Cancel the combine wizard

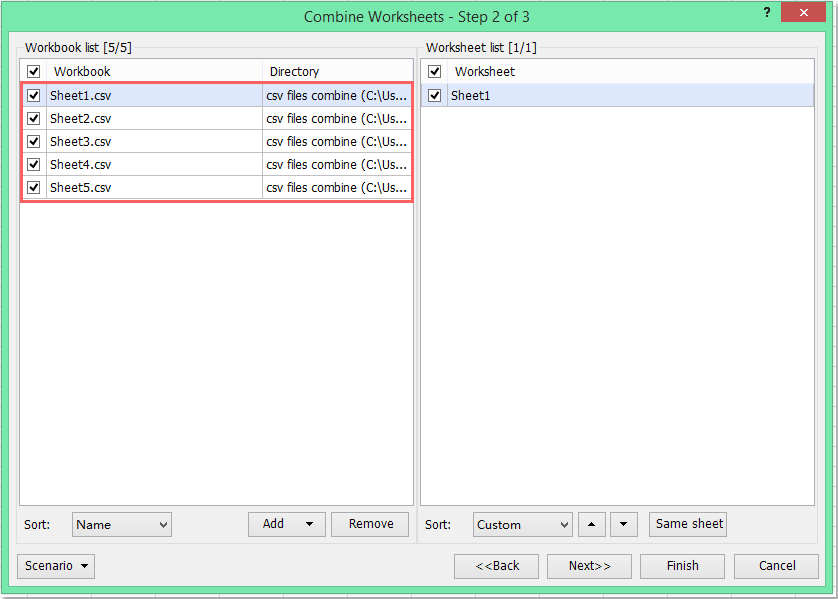tap(777, 566)
